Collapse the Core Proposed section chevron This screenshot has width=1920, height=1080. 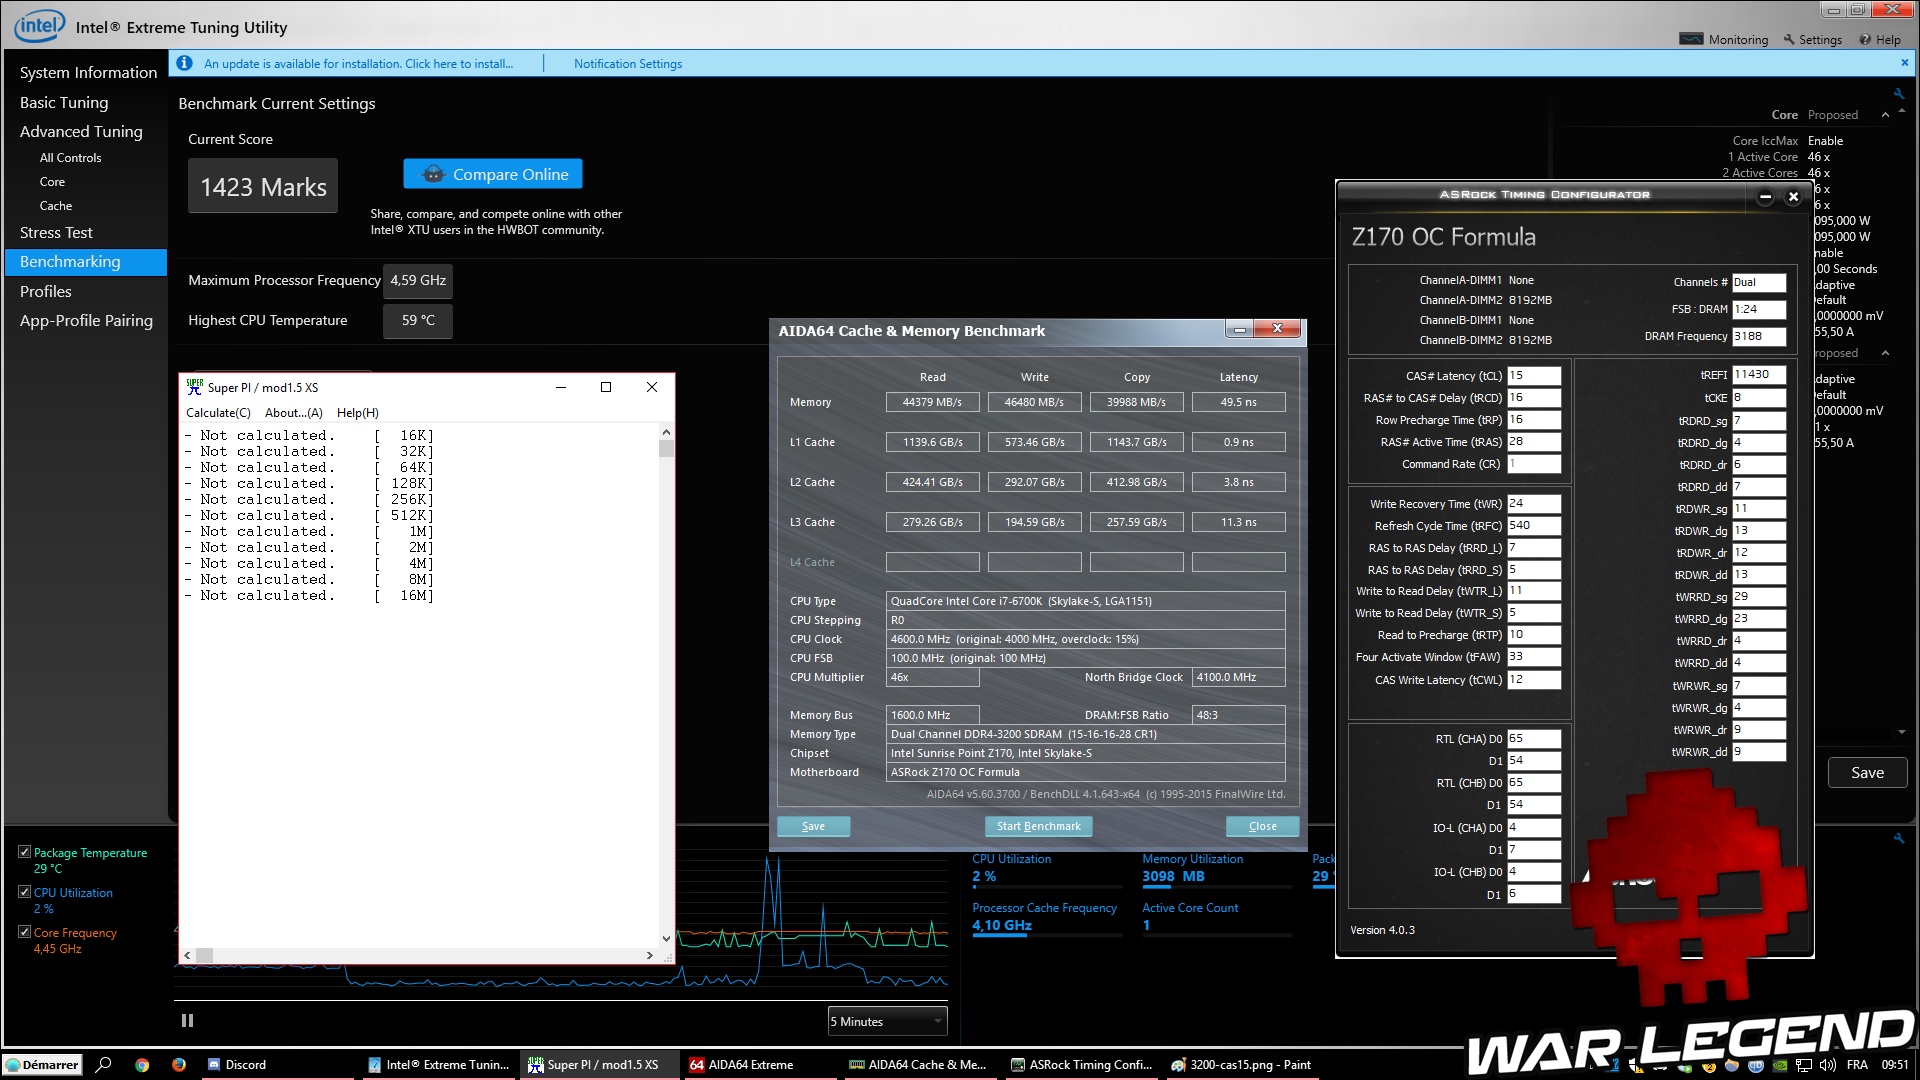[1885, 115]
